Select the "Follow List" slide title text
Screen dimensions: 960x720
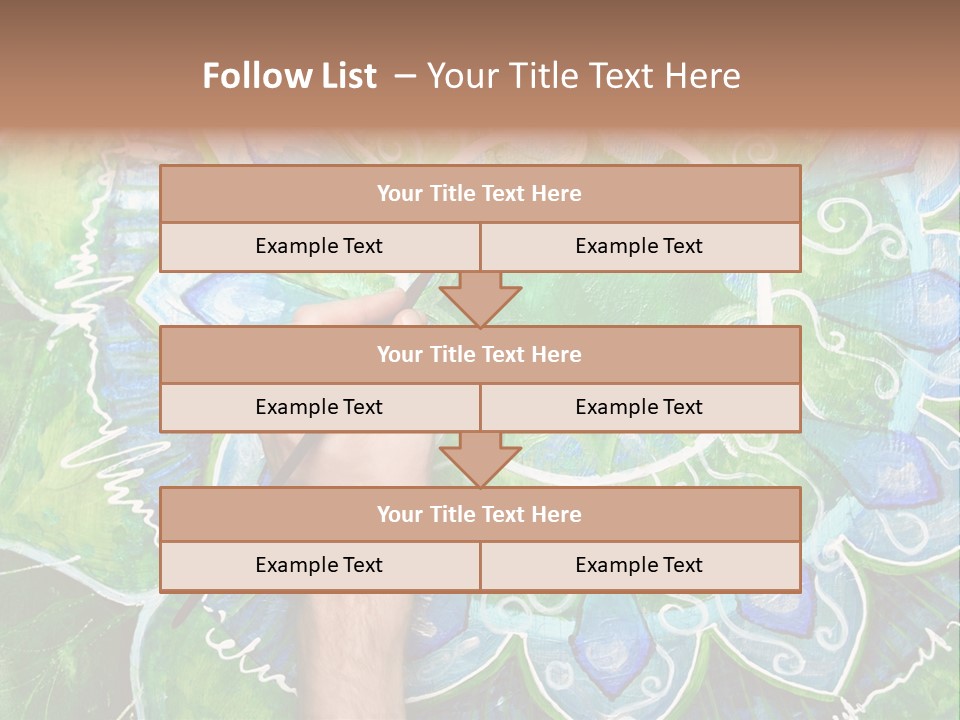290,76
